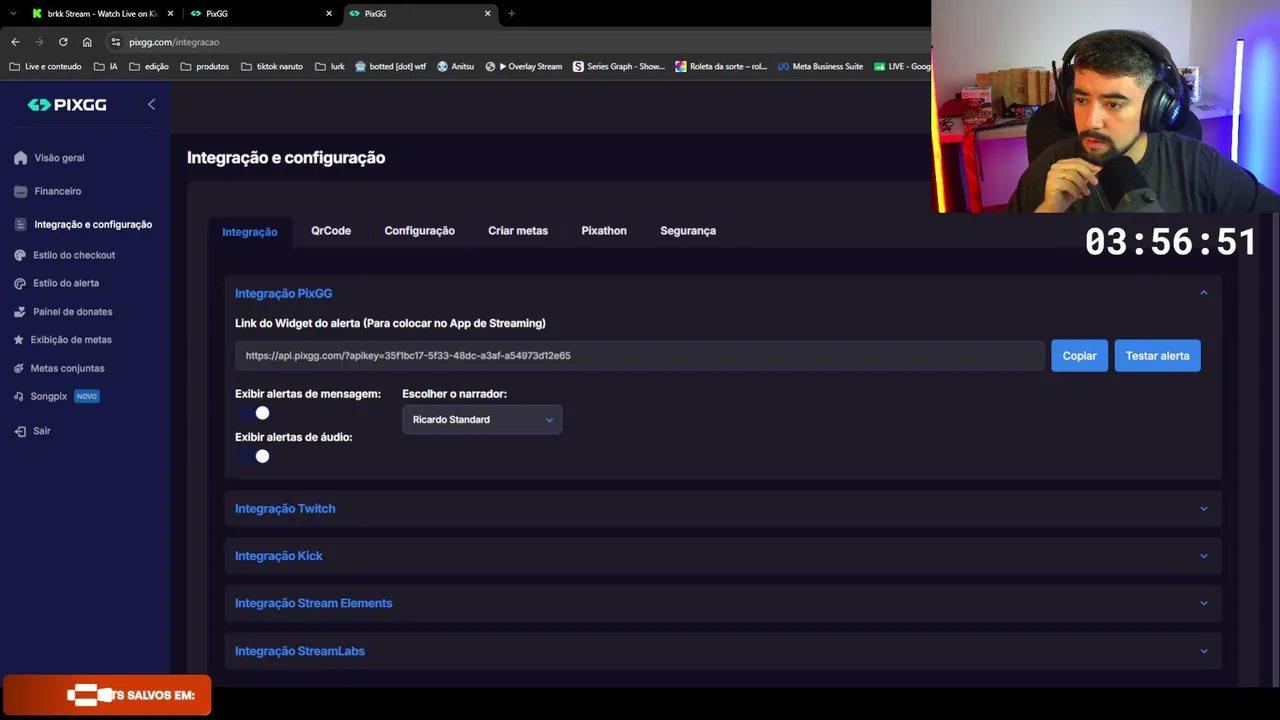Open the 'Live e conteudo' bookmark folder

pyautogui.click(x=45, y=67)
